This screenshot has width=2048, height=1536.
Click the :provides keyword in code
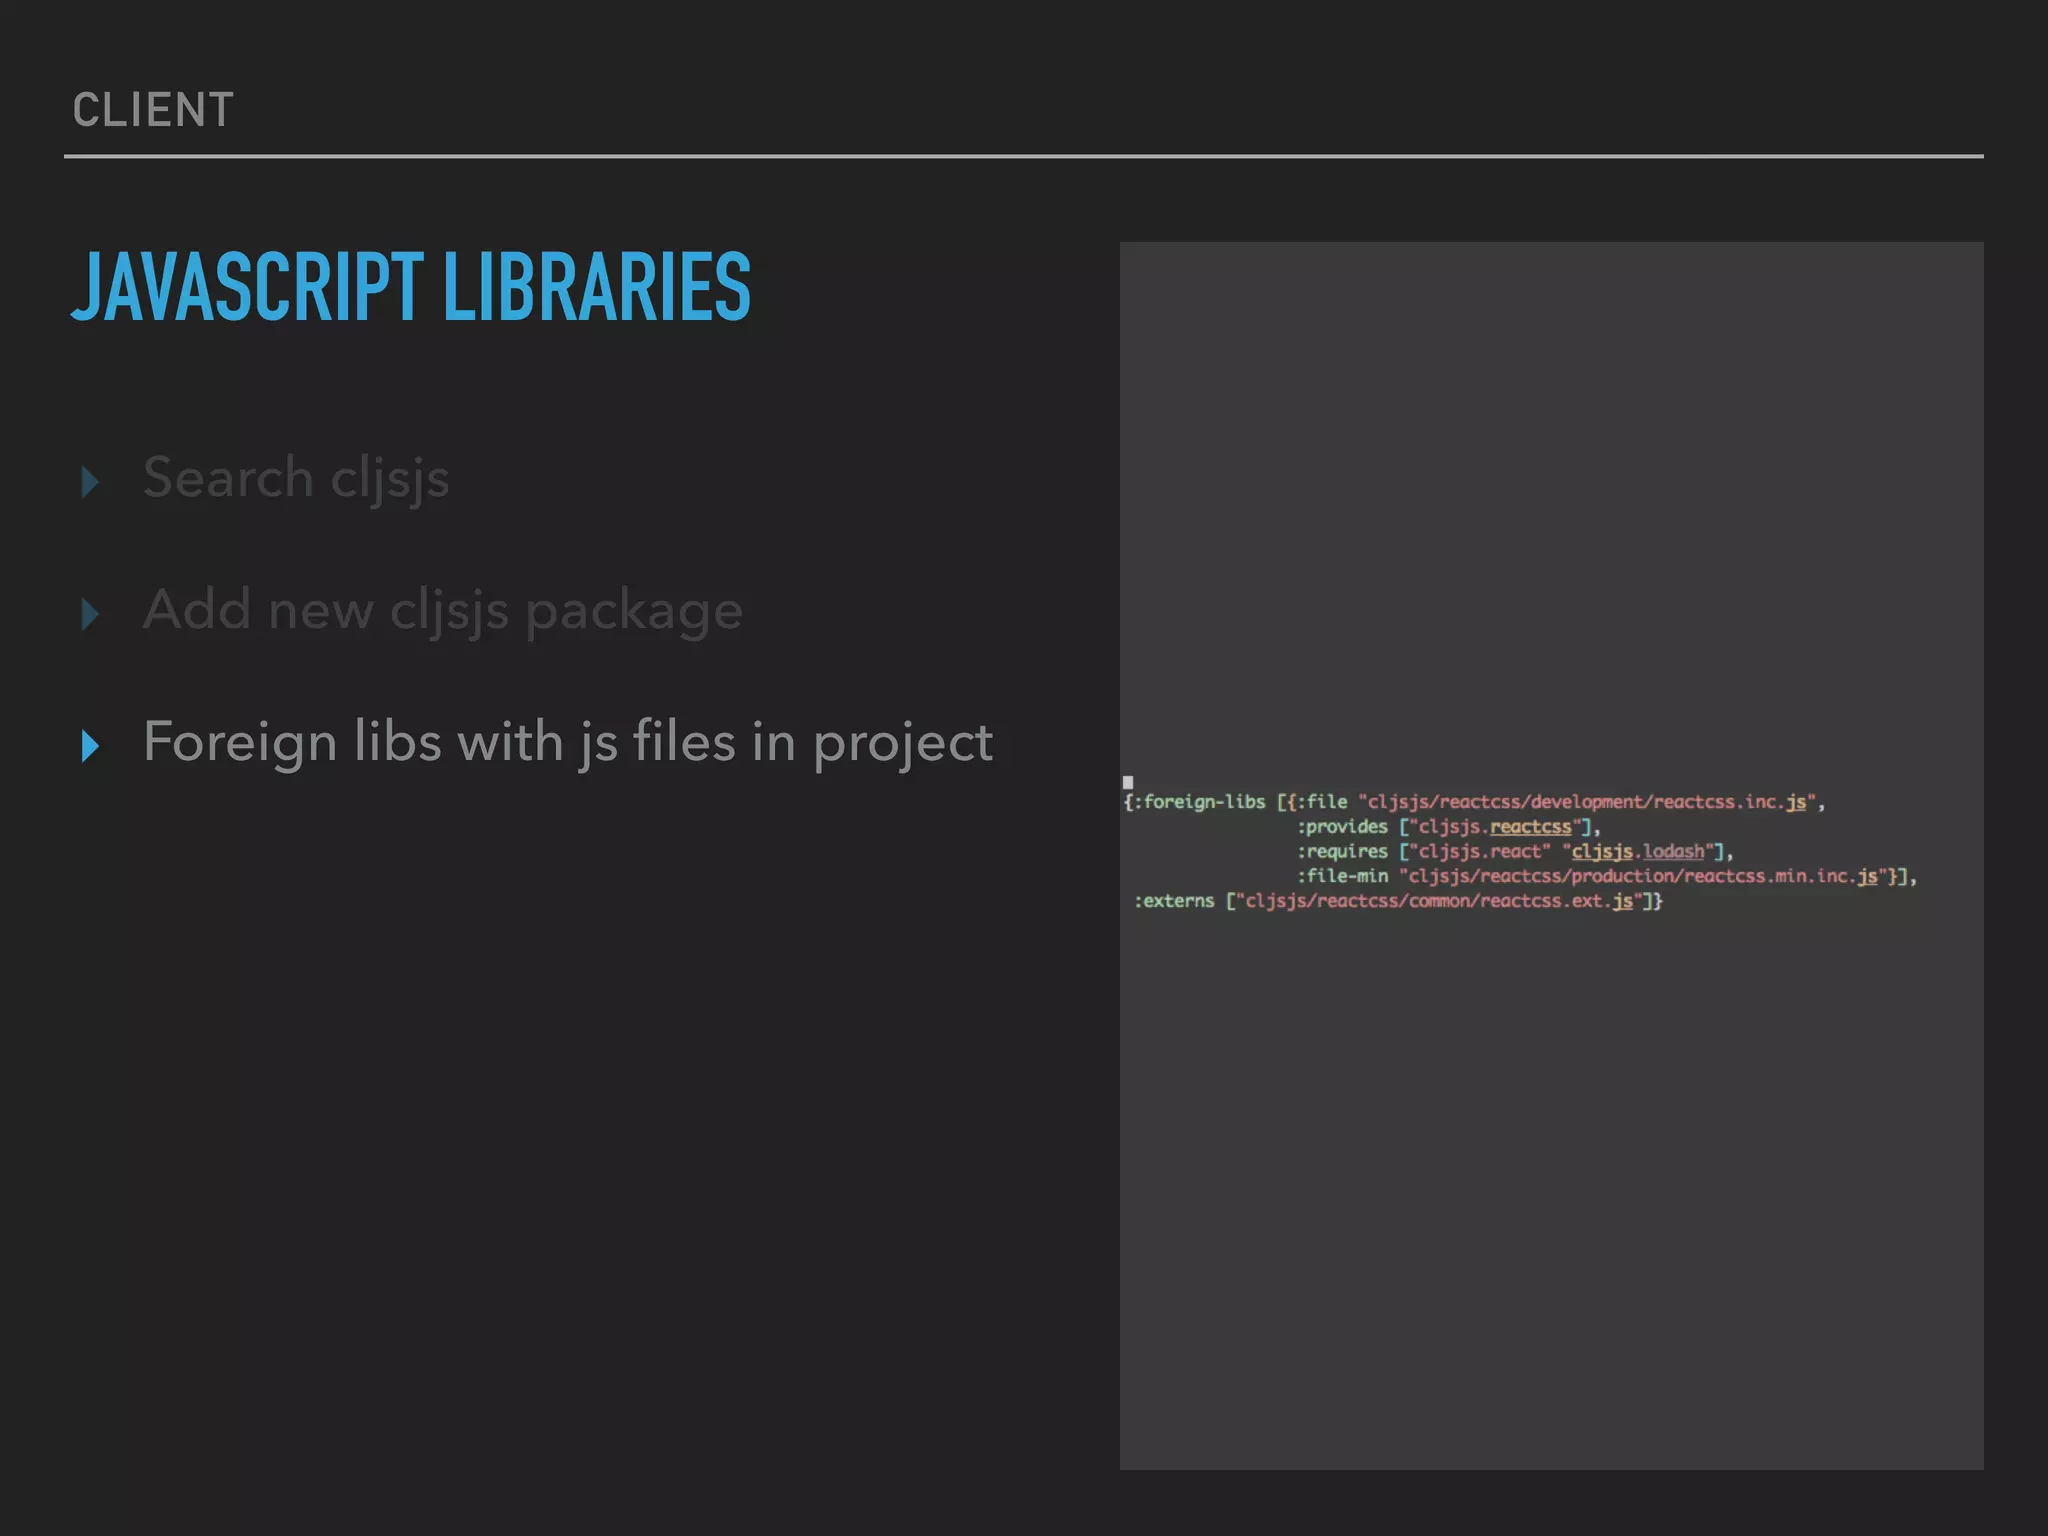click(1342, 827)
